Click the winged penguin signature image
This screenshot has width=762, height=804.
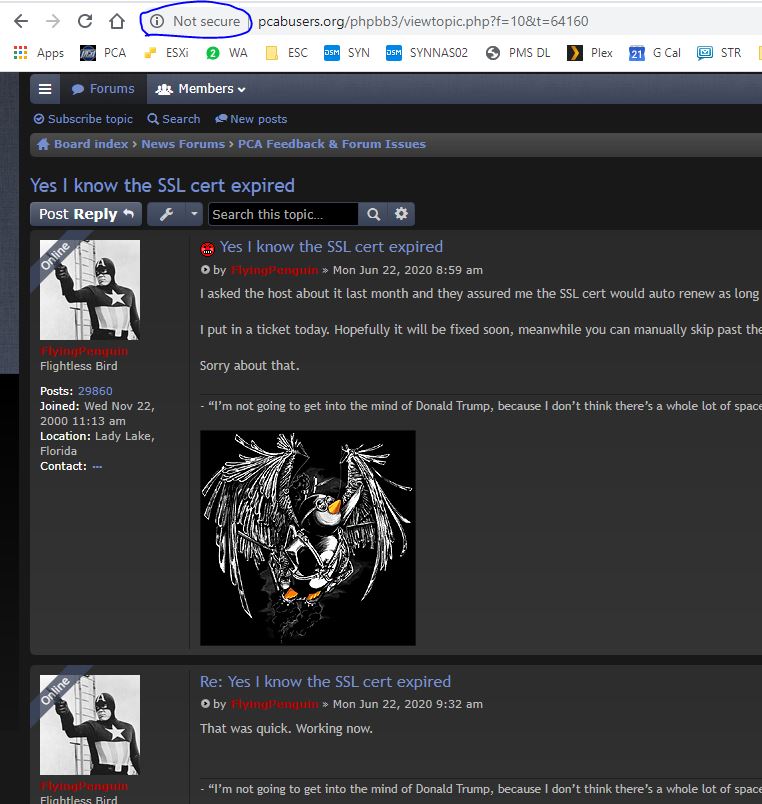308,538
